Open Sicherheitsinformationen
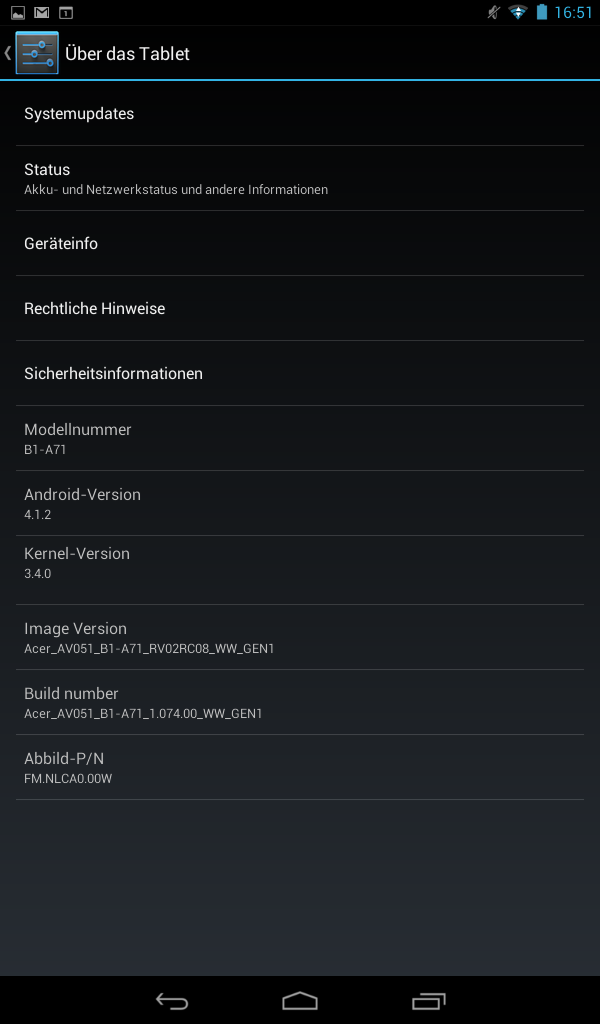The width and height of the screenshot is (600, 1024). 300,373
